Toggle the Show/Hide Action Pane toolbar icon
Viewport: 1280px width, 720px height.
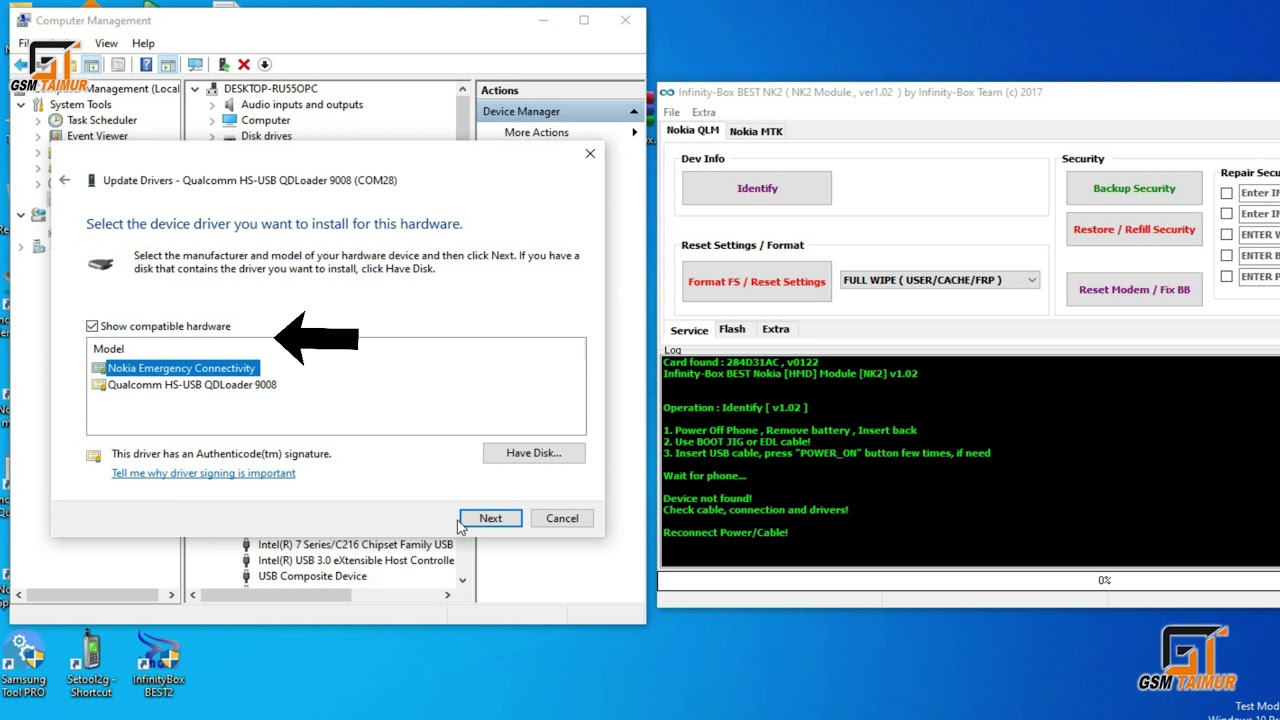point(168,65)
